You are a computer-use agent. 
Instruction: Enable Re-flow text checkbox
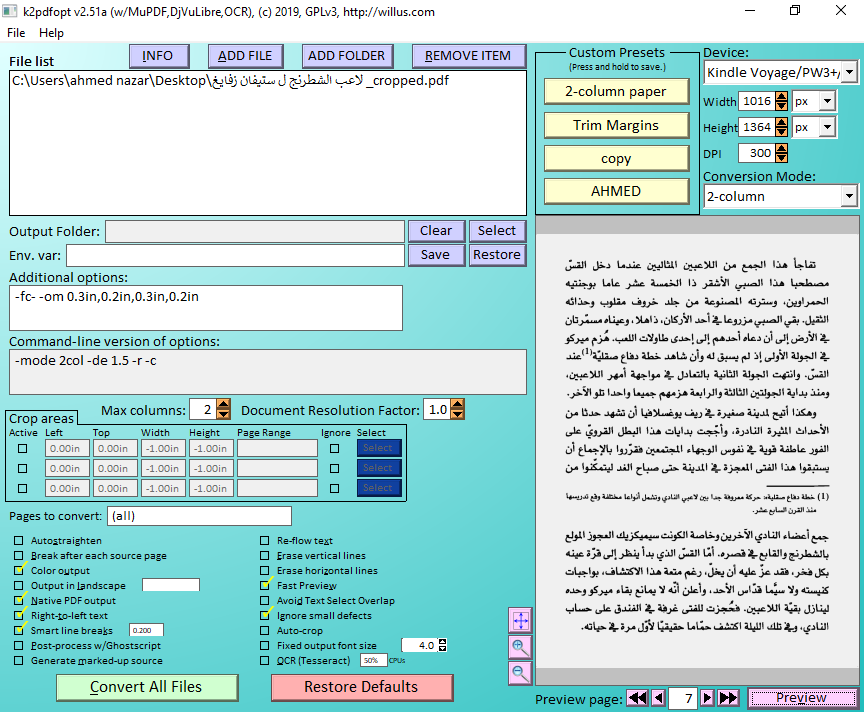pyautogui.click(x=265, y=540)
